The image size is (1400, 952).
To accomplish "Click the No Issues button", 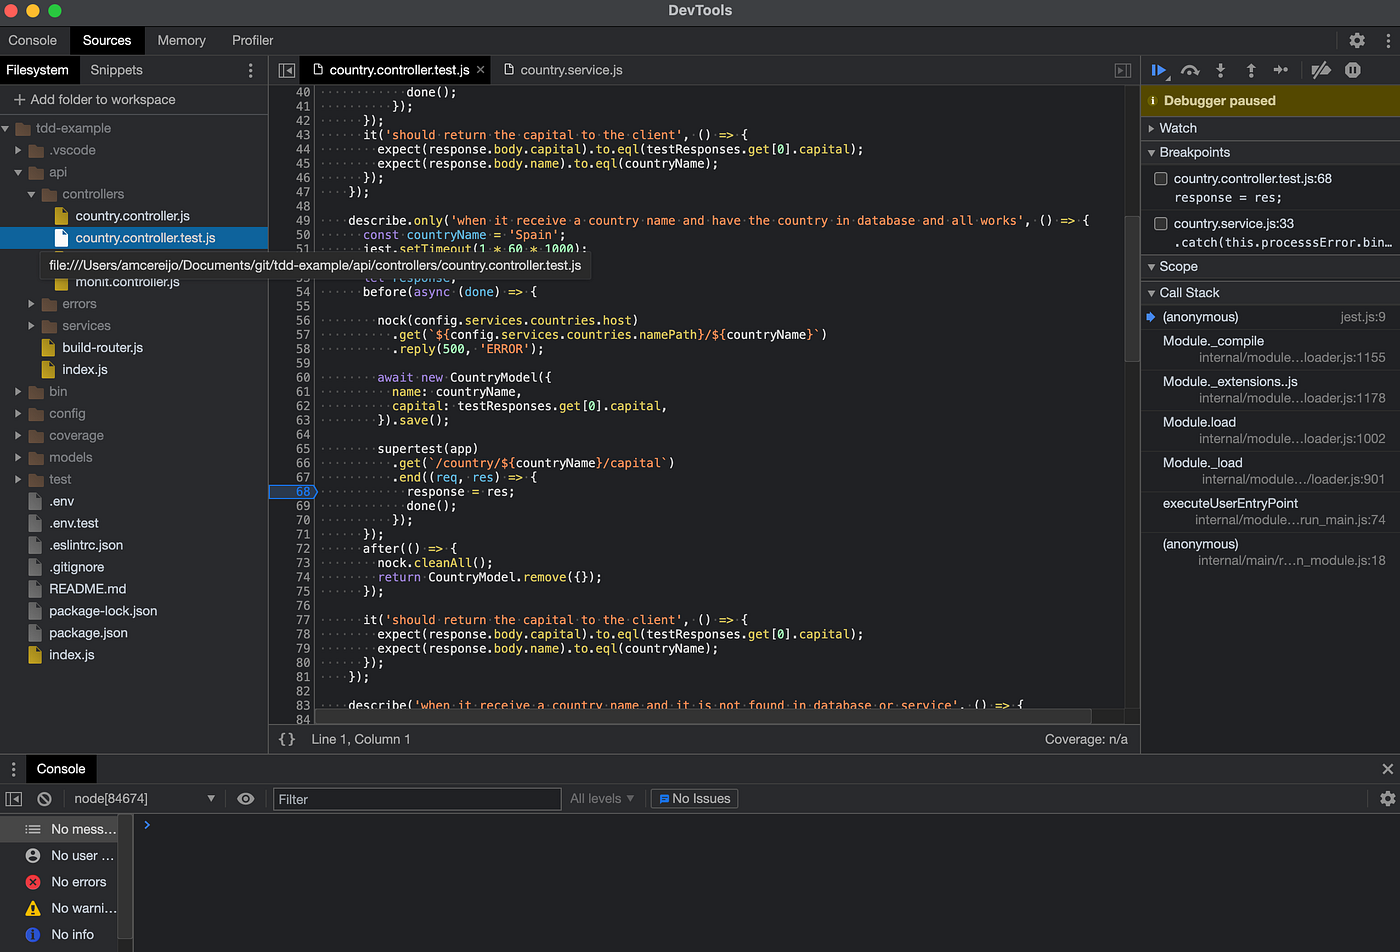I will coord(694,798).
